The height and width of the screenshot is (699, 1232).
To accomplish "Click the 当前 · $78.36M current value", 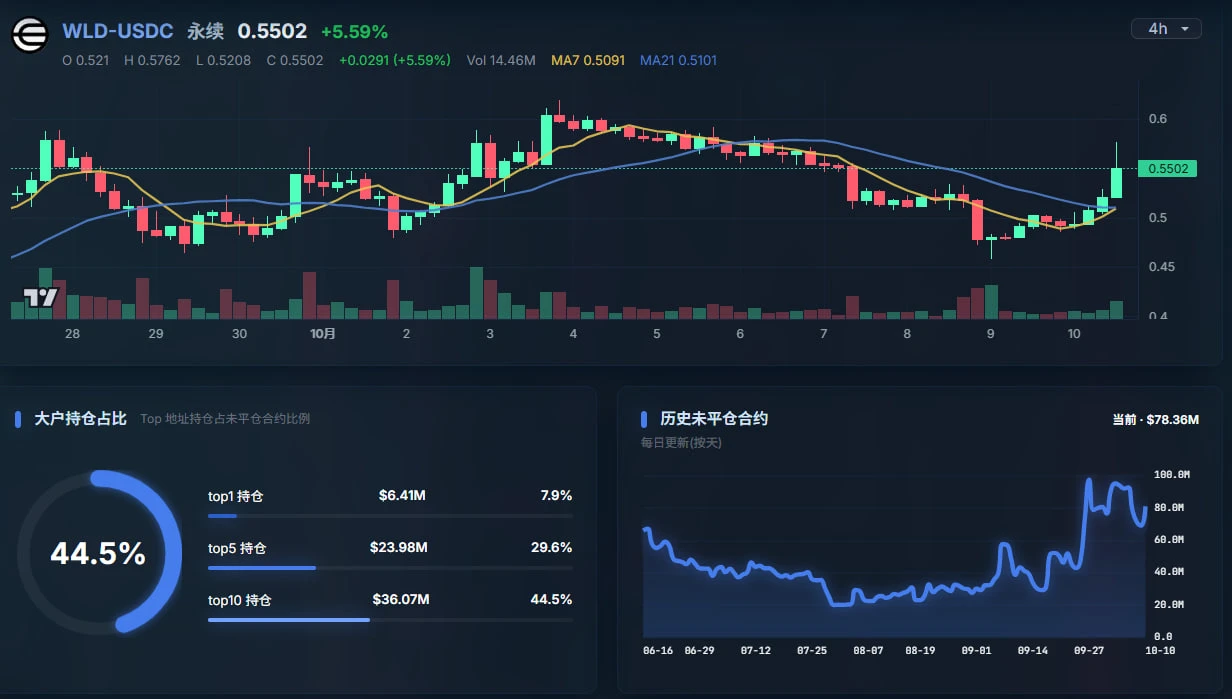I will tap(1156, 419).
